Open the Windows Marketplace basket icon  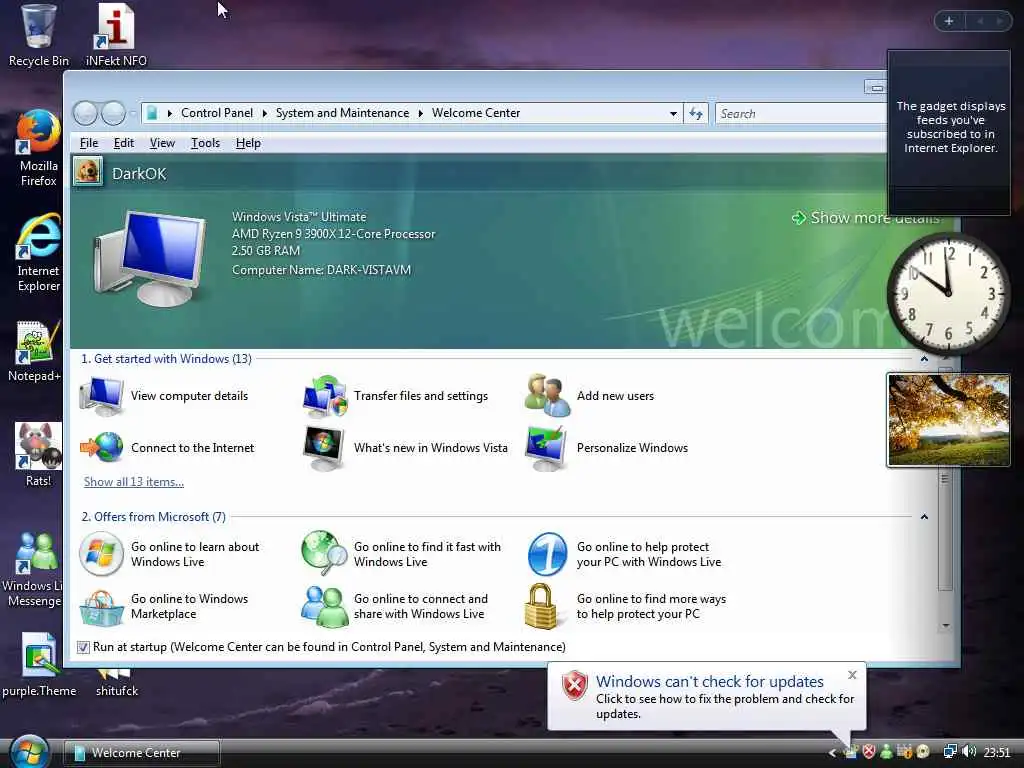point(101,607)
